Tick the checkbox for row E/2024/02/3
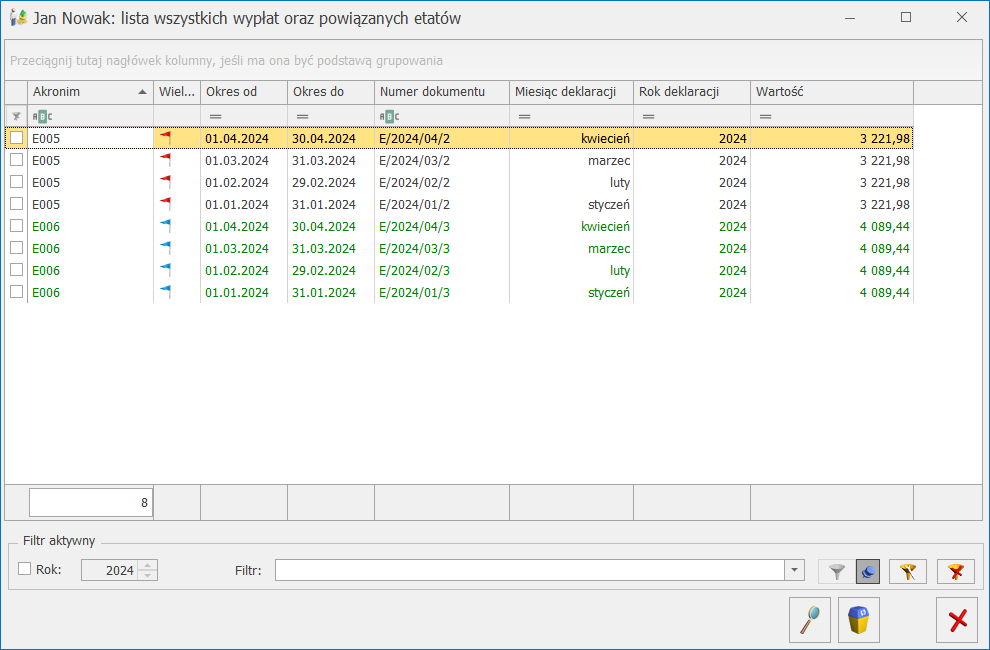This screenshot has width=990, height=650. click(16, 270)
